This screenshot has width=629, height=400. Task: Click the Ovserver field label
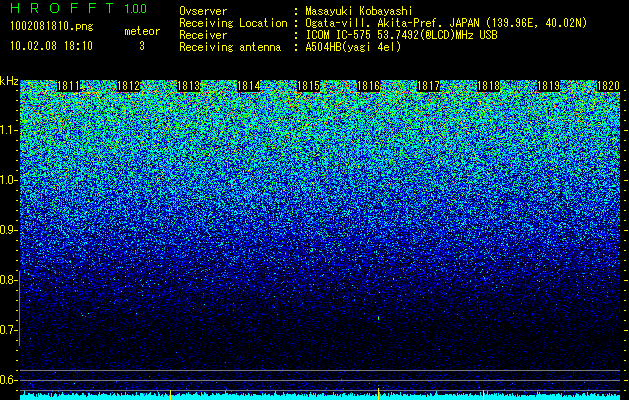(x=203, y=11)
